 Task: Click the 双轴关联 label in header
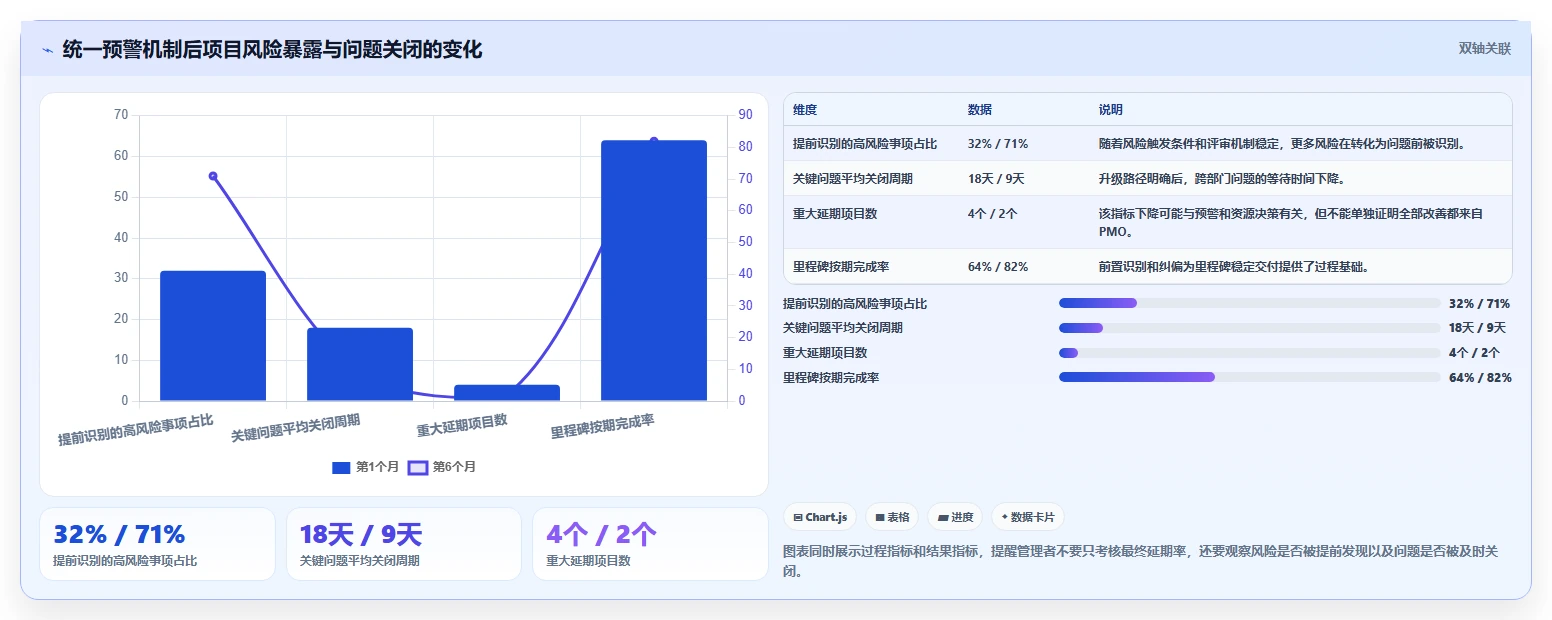(1484, 49)
